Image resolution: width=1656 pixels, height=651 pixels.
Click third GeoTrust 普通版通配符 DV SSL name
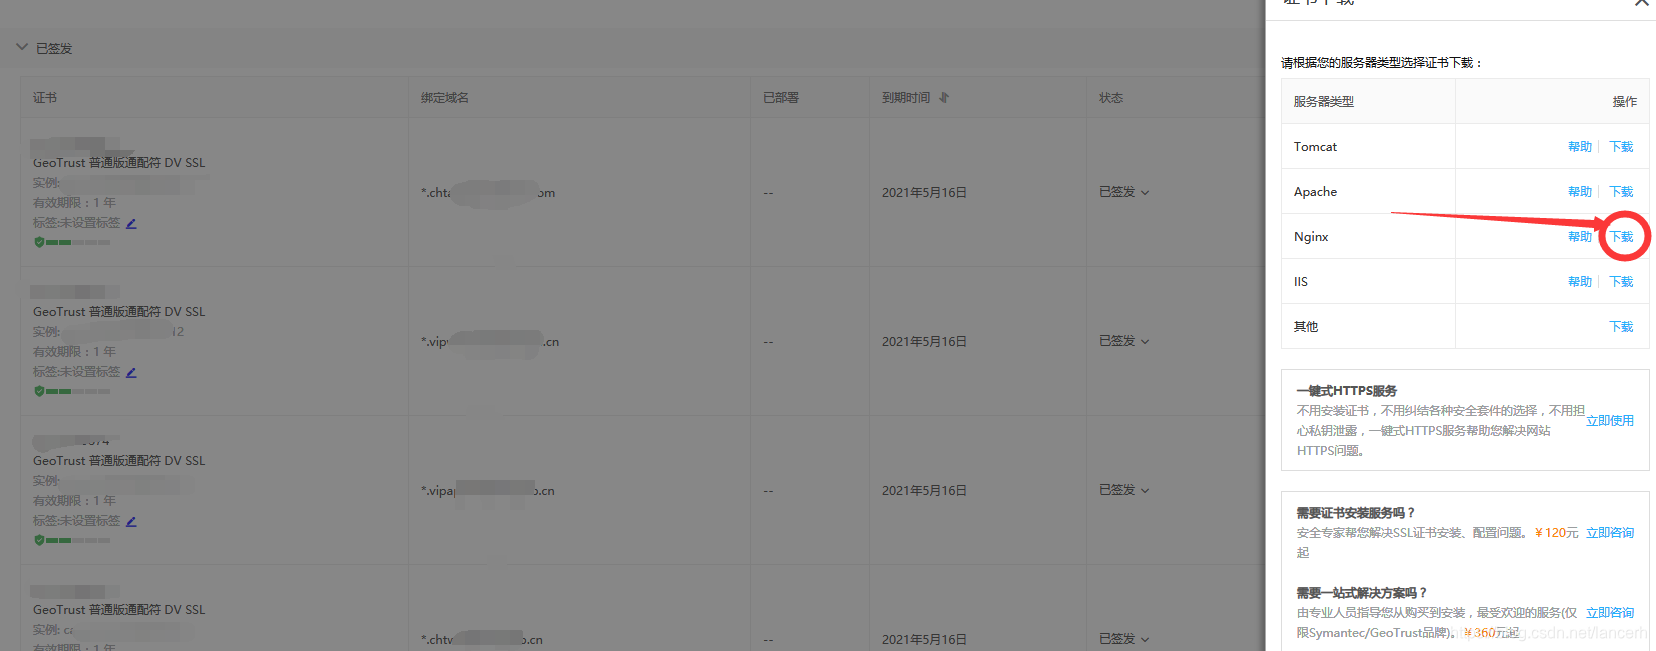(x=119, y=461)
